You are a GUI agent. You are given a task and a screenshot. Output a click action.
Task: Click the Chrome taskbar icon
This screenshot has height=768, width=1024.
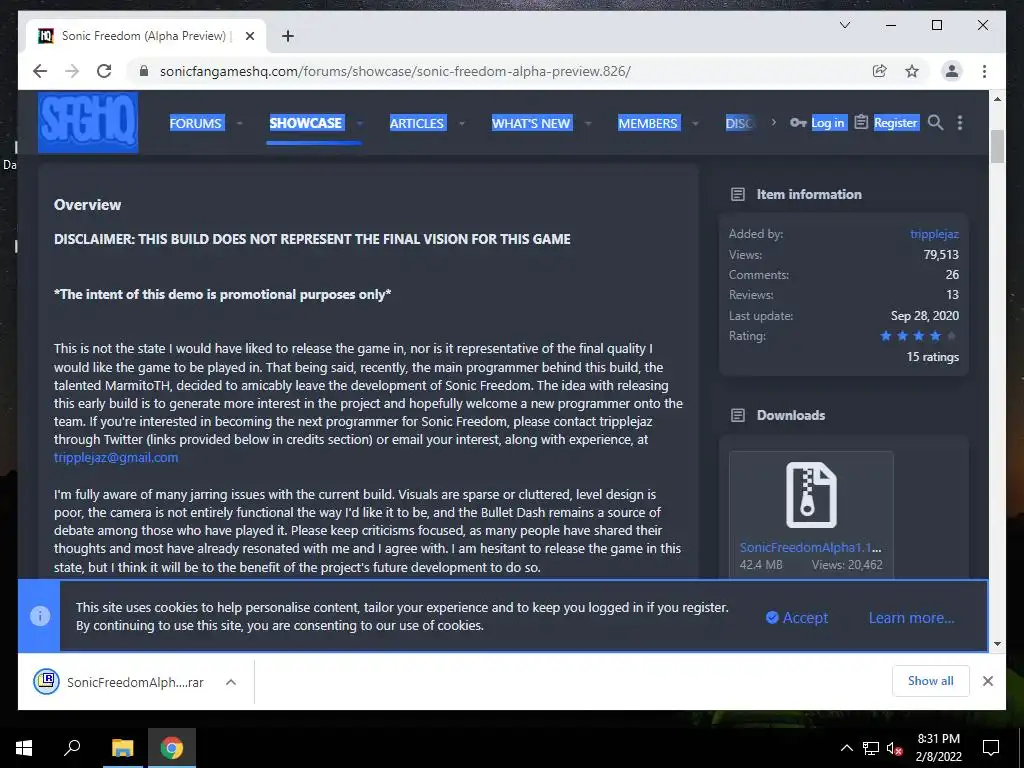click(x=172, y=748)
